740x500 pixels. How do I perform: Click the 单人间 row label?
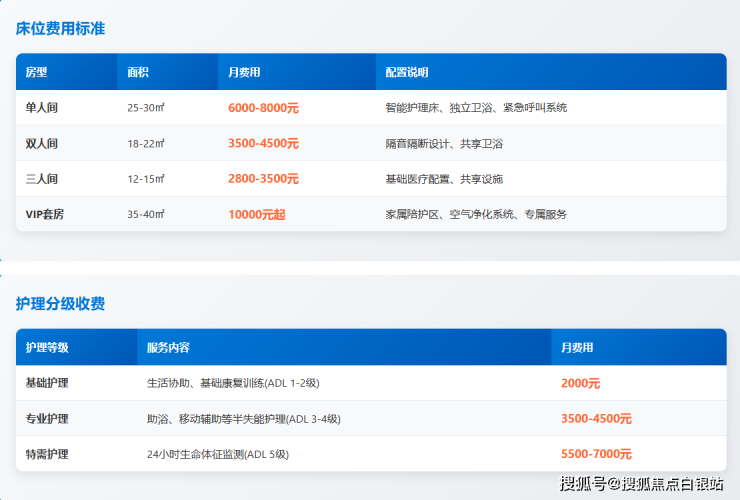point(42,107)
